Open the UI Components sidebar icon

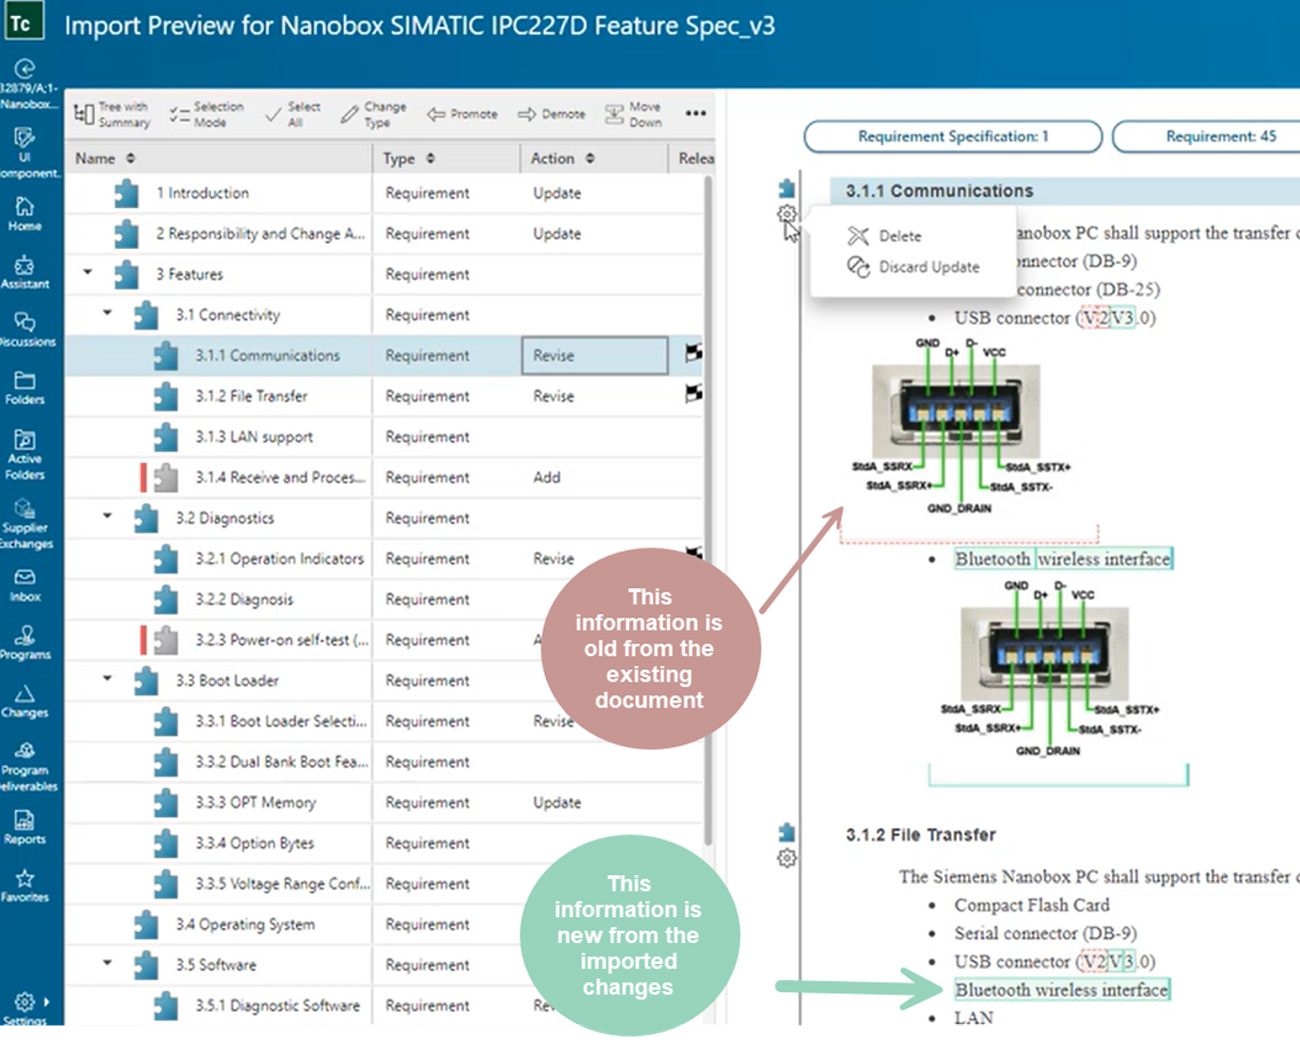click(25, 151)
